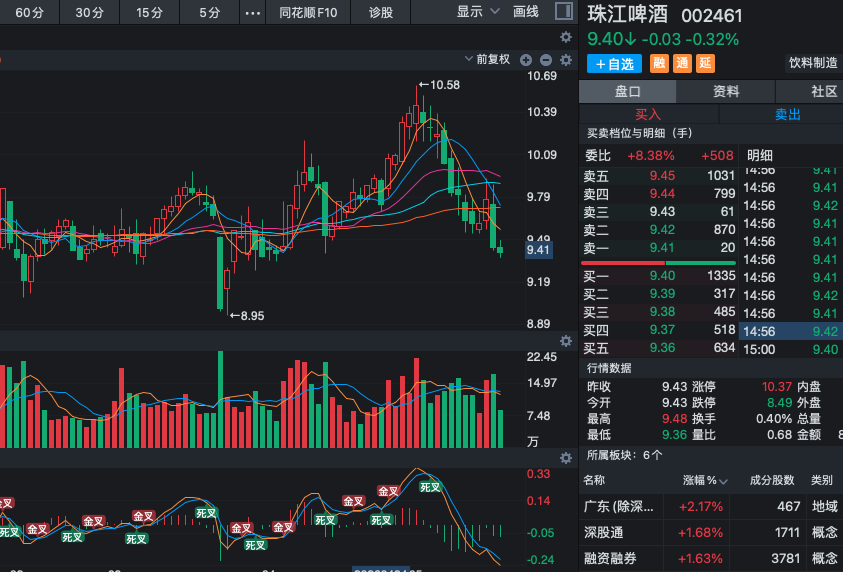843x572 pixels.
Task: Open K-line panel settings gear
Action: pos(566,60)
